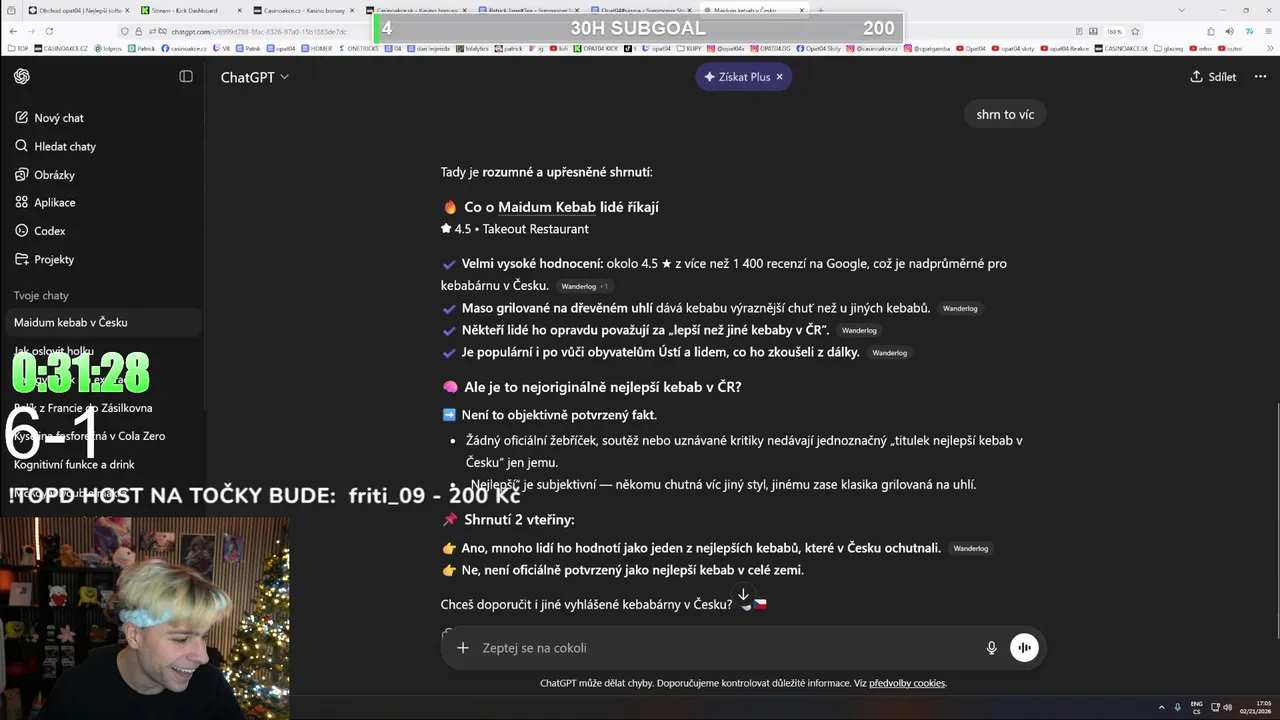Share the chat with Sdílet button

tap(1213, 77)
